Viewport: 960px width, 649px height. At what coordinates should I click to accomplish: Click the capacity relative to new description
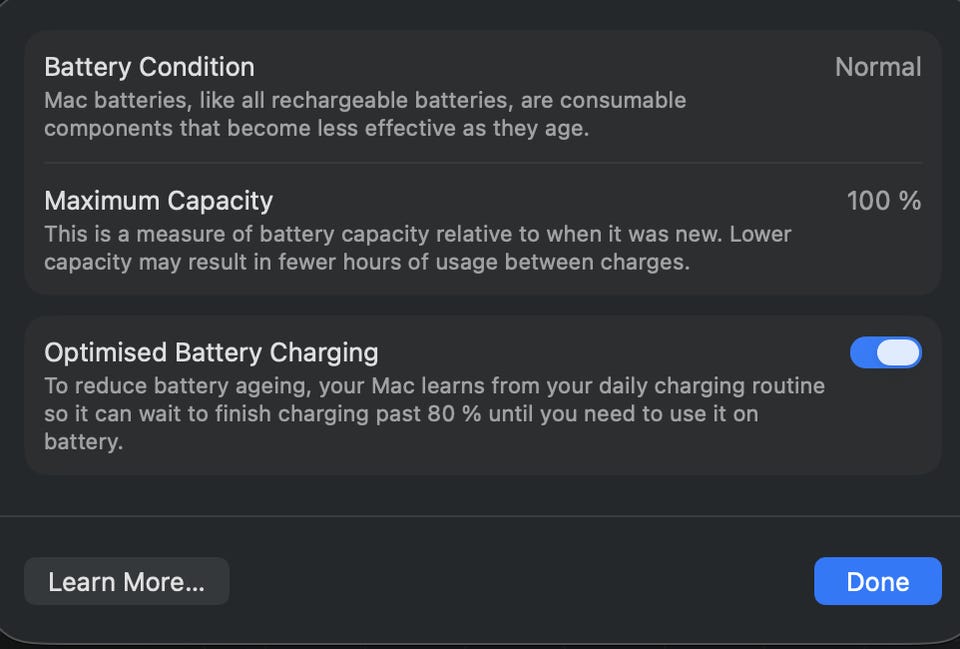click(x=417, y=248)
